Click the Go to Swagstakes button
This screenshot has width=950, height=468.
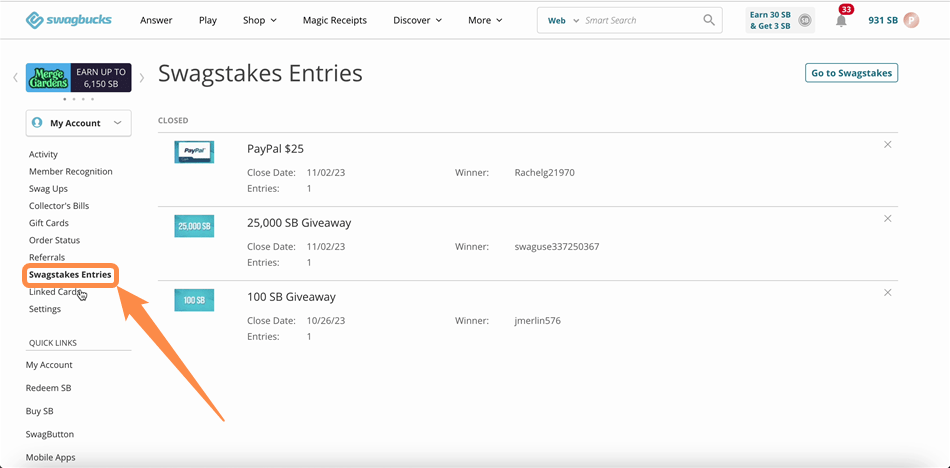click(x=851, y=73)
